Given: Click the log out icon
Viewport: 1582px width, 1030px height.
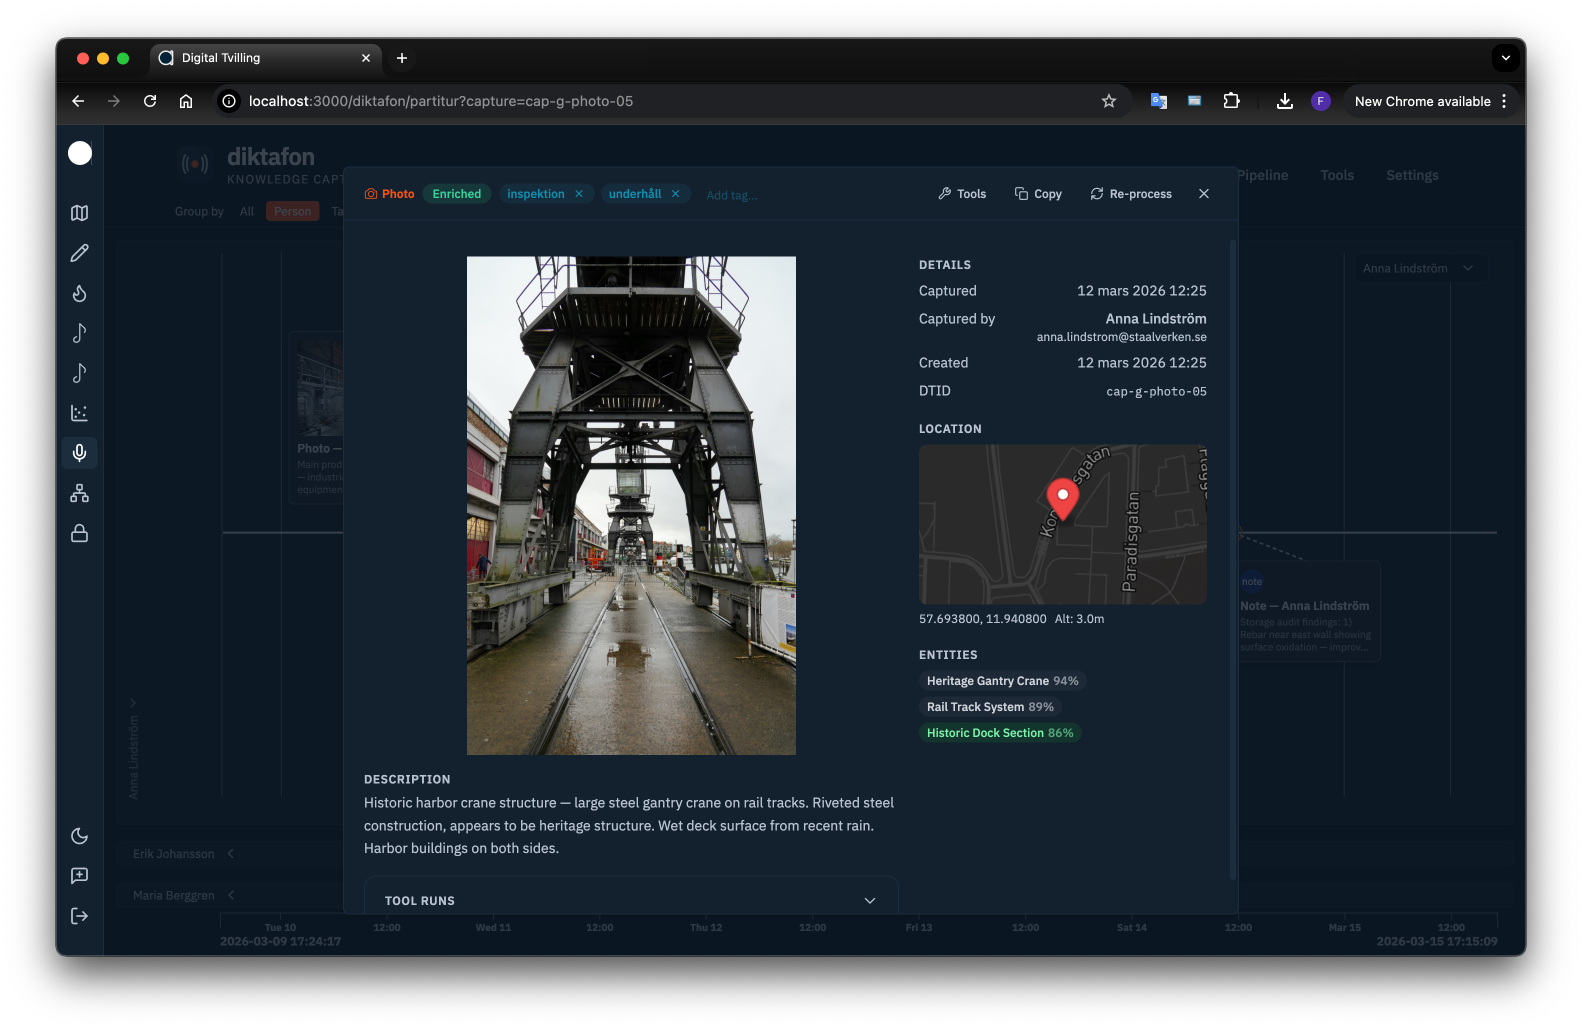Looking at the screenshot, I should click(80, 916).
